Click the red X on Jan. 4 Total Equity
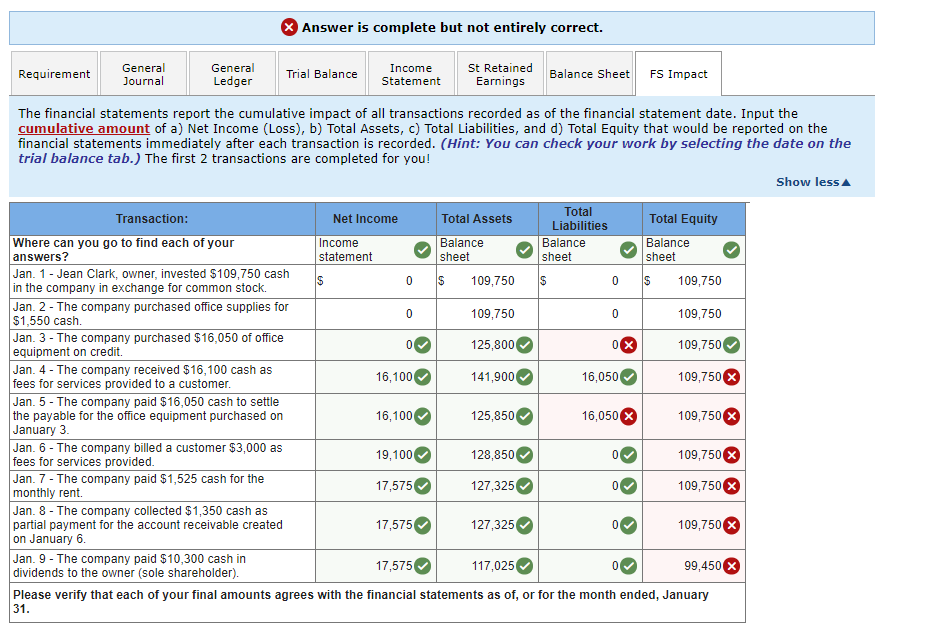This screenshot has height=632, width=927. [x=730, y=375]
